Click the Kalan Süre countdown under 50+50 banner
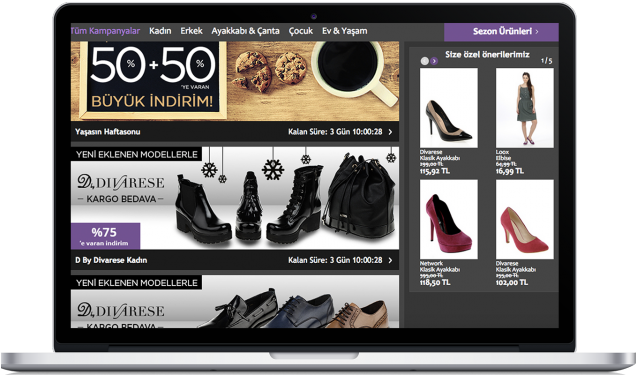Image resolution: width=637 pixels, height=375 pixels. [335, 132]
